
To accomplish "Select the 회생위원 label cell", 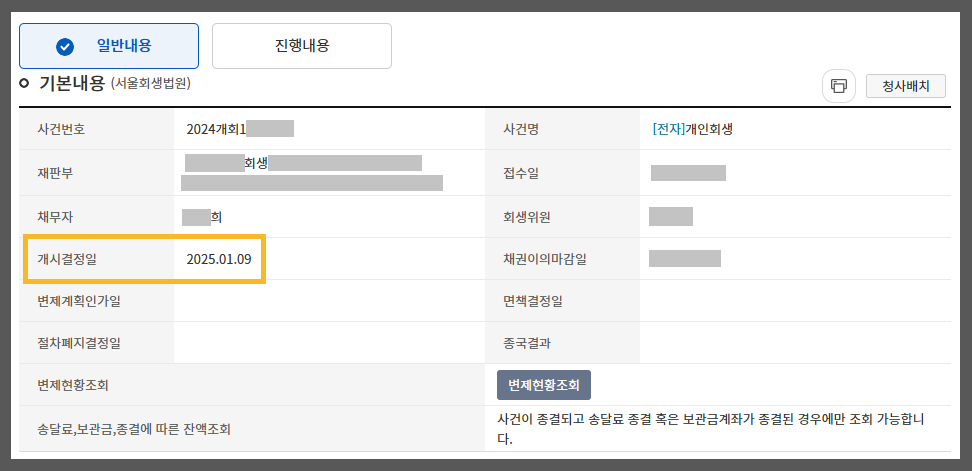I will coord(527,217).
